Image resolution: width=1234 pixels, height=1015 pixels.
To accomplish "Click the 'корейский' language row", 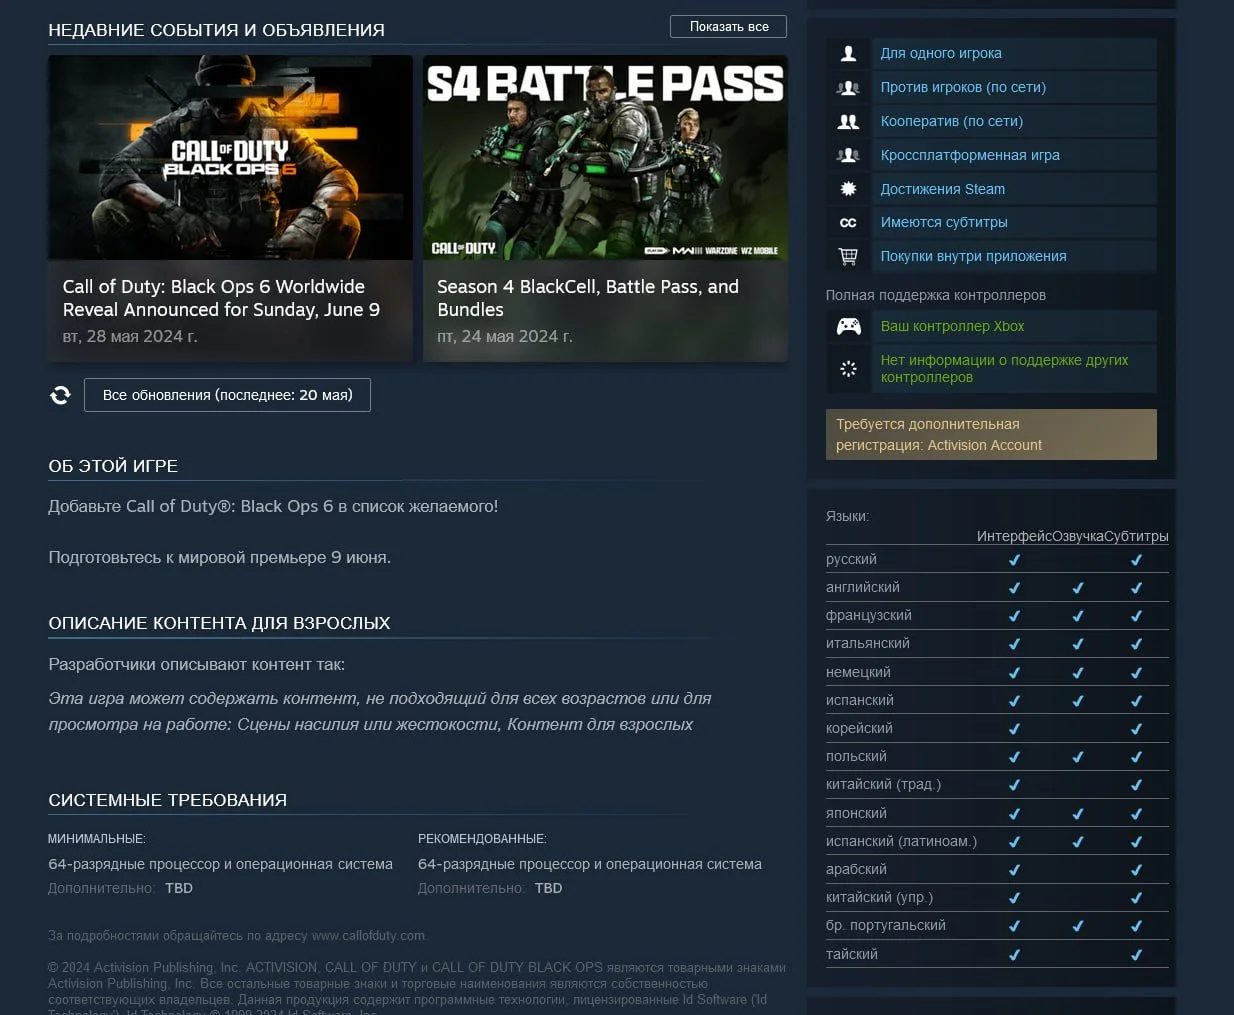I will coord(997,729).
